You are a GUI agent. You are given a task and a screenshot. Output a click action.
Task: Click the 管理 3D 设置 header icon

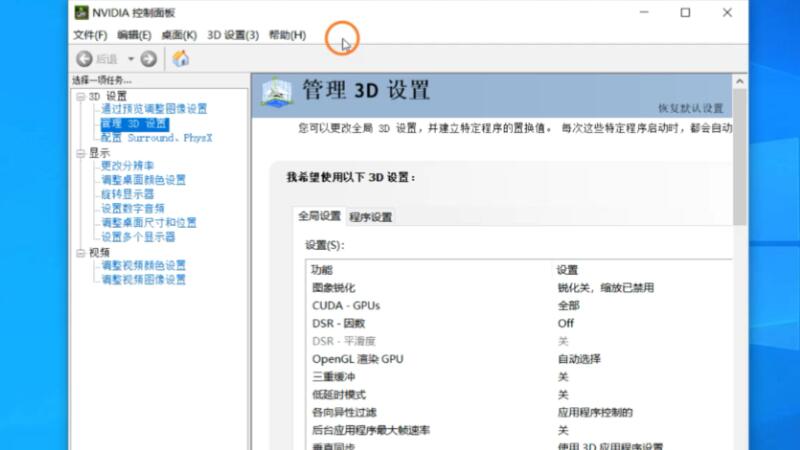[x=277, y=91]
